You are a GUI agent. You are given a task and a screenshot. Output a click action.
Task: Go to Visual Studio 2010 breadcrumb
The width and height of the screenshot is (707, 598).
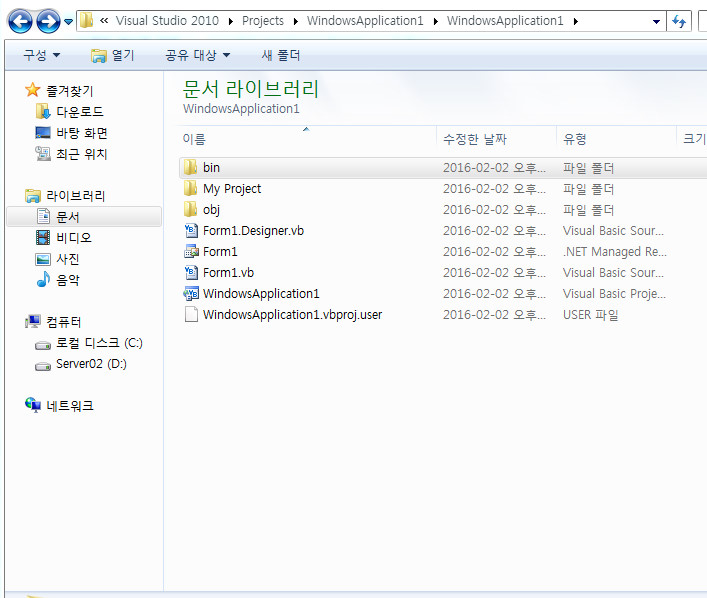[167, 21]
